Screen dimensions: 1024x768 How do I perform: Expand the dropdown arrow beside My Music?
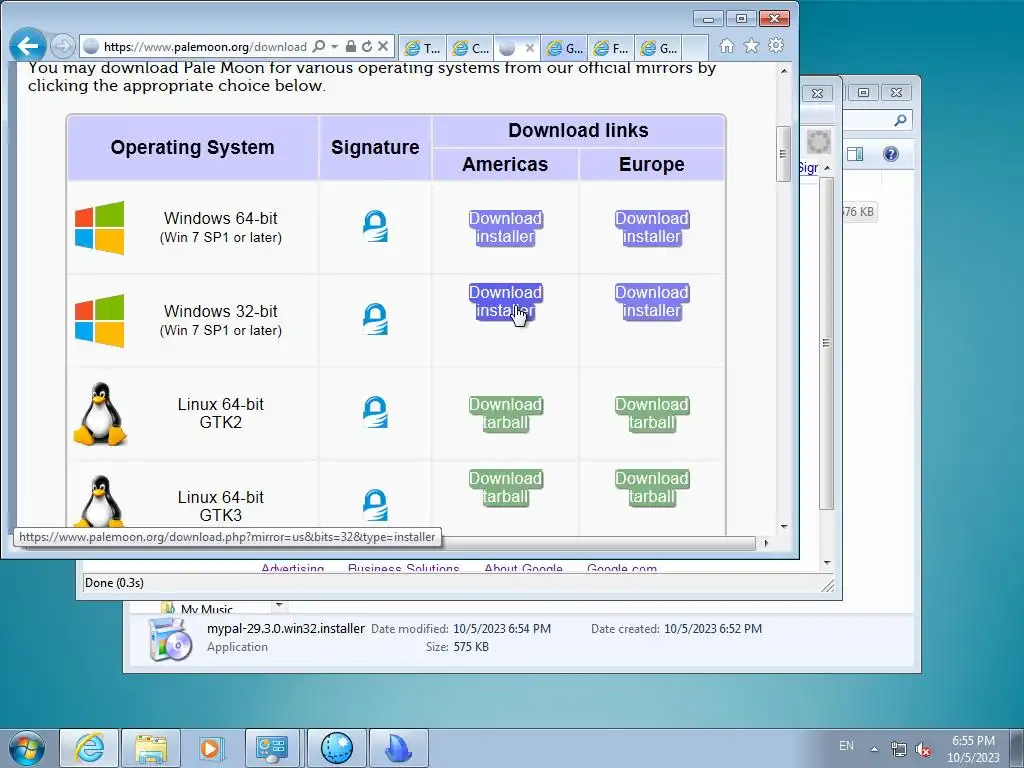[280, 605]
